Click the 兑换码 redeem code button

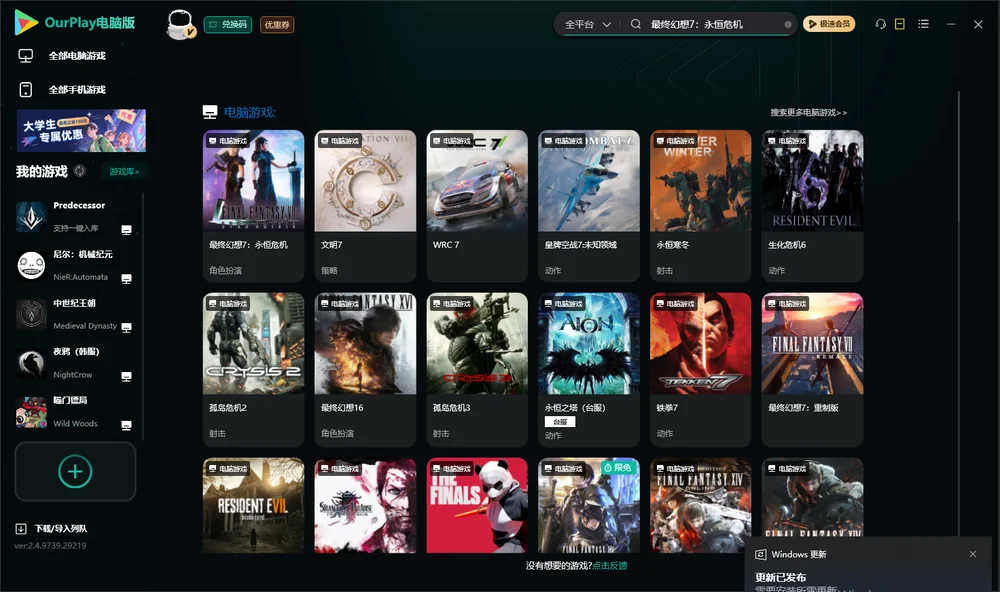(x=228, y=24)
